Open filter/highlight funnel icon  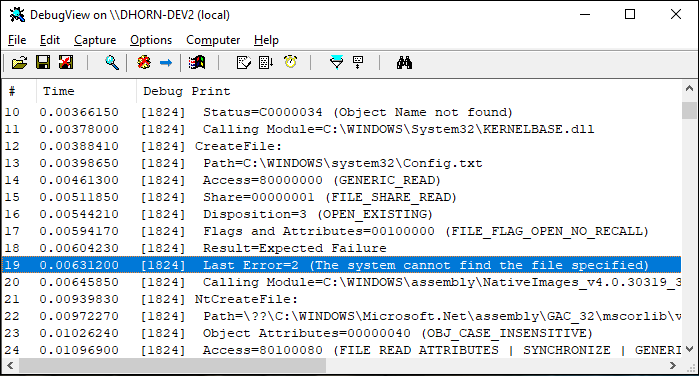tap(336, 62)
